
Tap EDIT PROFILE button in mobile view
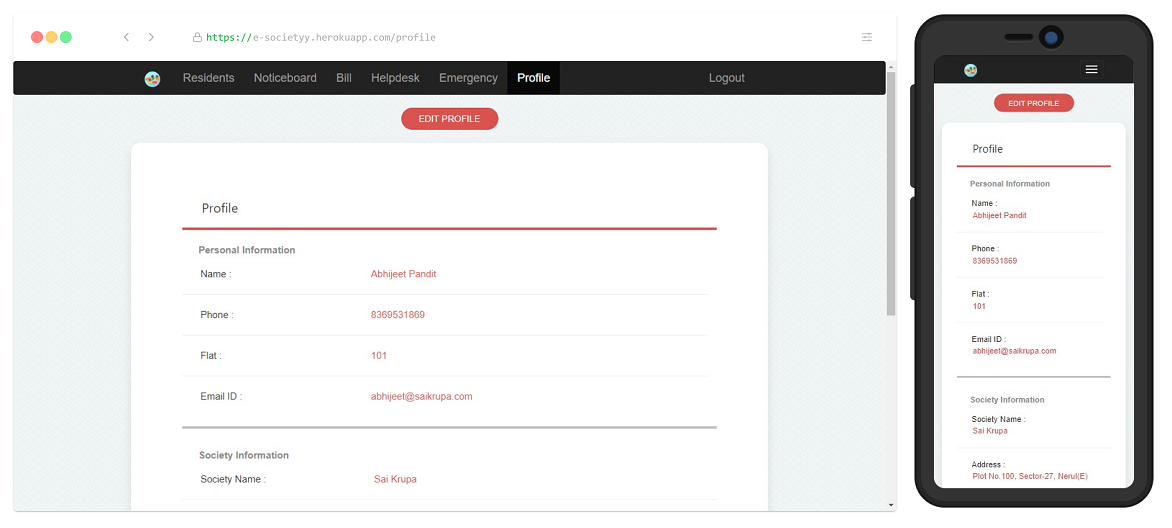(x=1034, y=103)
